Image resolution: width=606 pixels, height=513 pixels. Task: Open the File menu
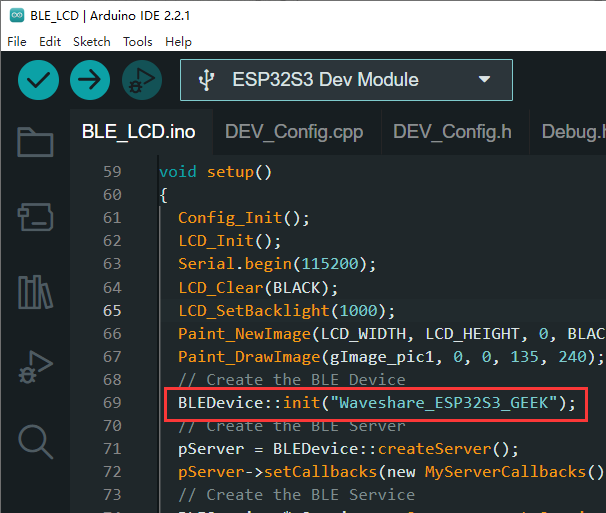point(17,42)
